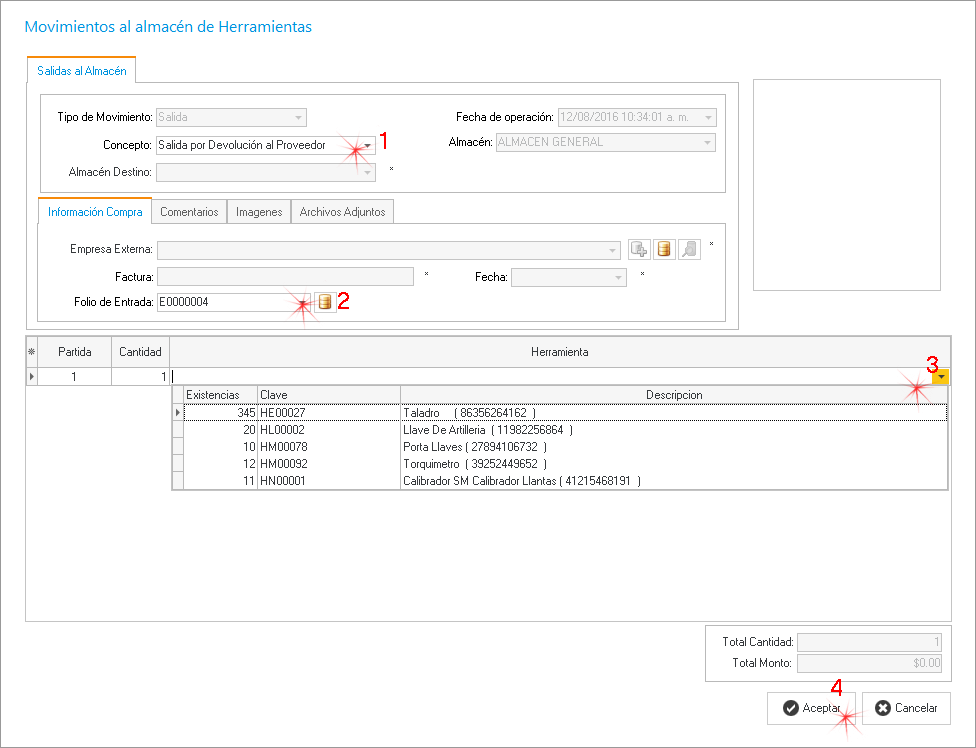Open the Empresa Externa combo box

(x=612, y=250)
